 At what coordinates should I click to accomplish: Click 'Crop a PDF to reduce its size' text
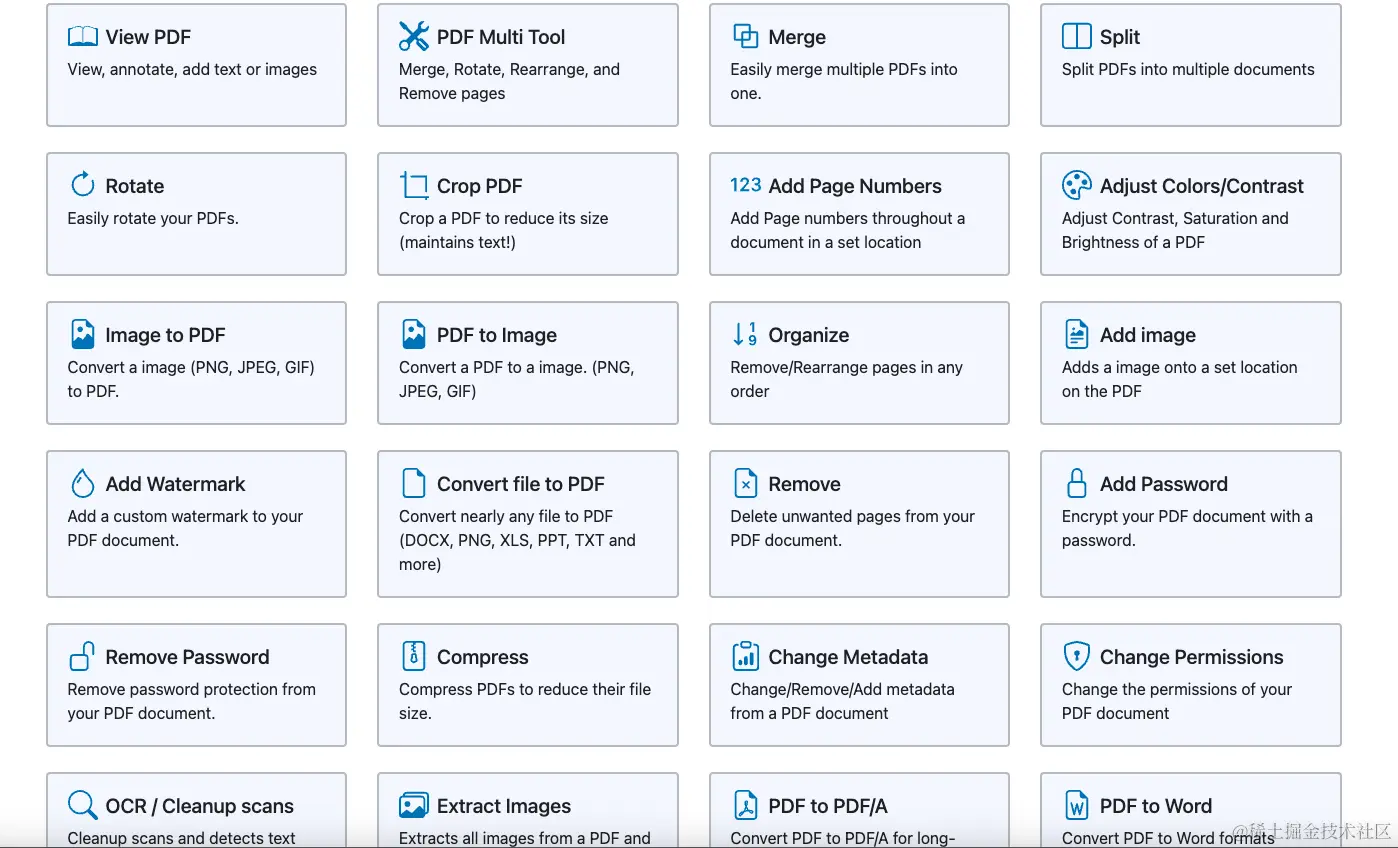click(x=504, y=230)
